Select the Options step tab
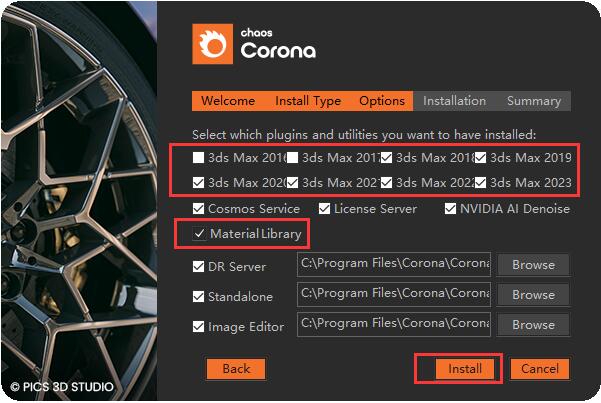 (382, 101)
